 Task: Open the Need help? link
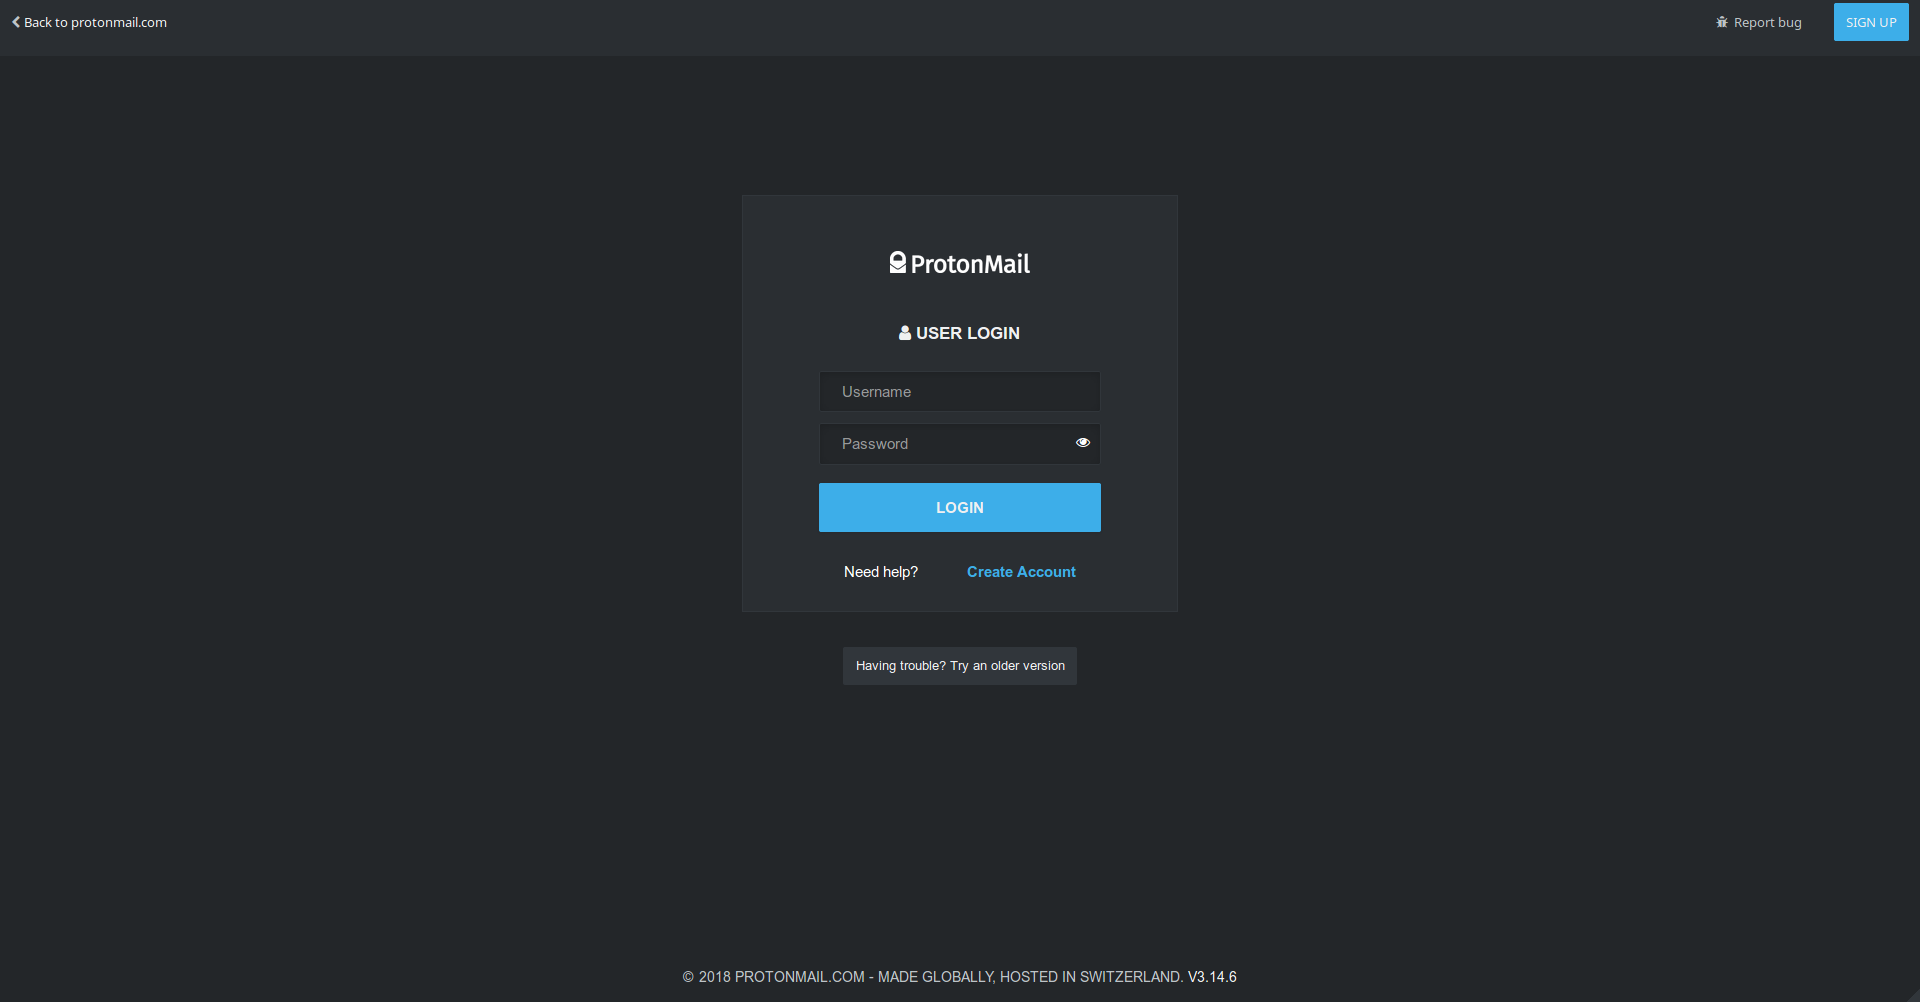click(x=881, y=572)
